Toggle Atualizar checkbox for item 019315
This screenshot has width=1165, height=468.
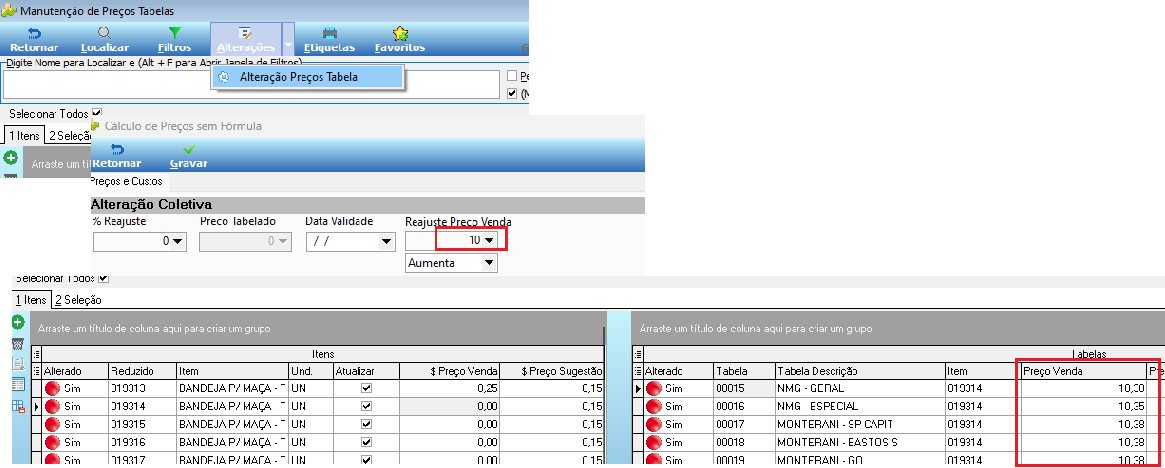point(366,424)
